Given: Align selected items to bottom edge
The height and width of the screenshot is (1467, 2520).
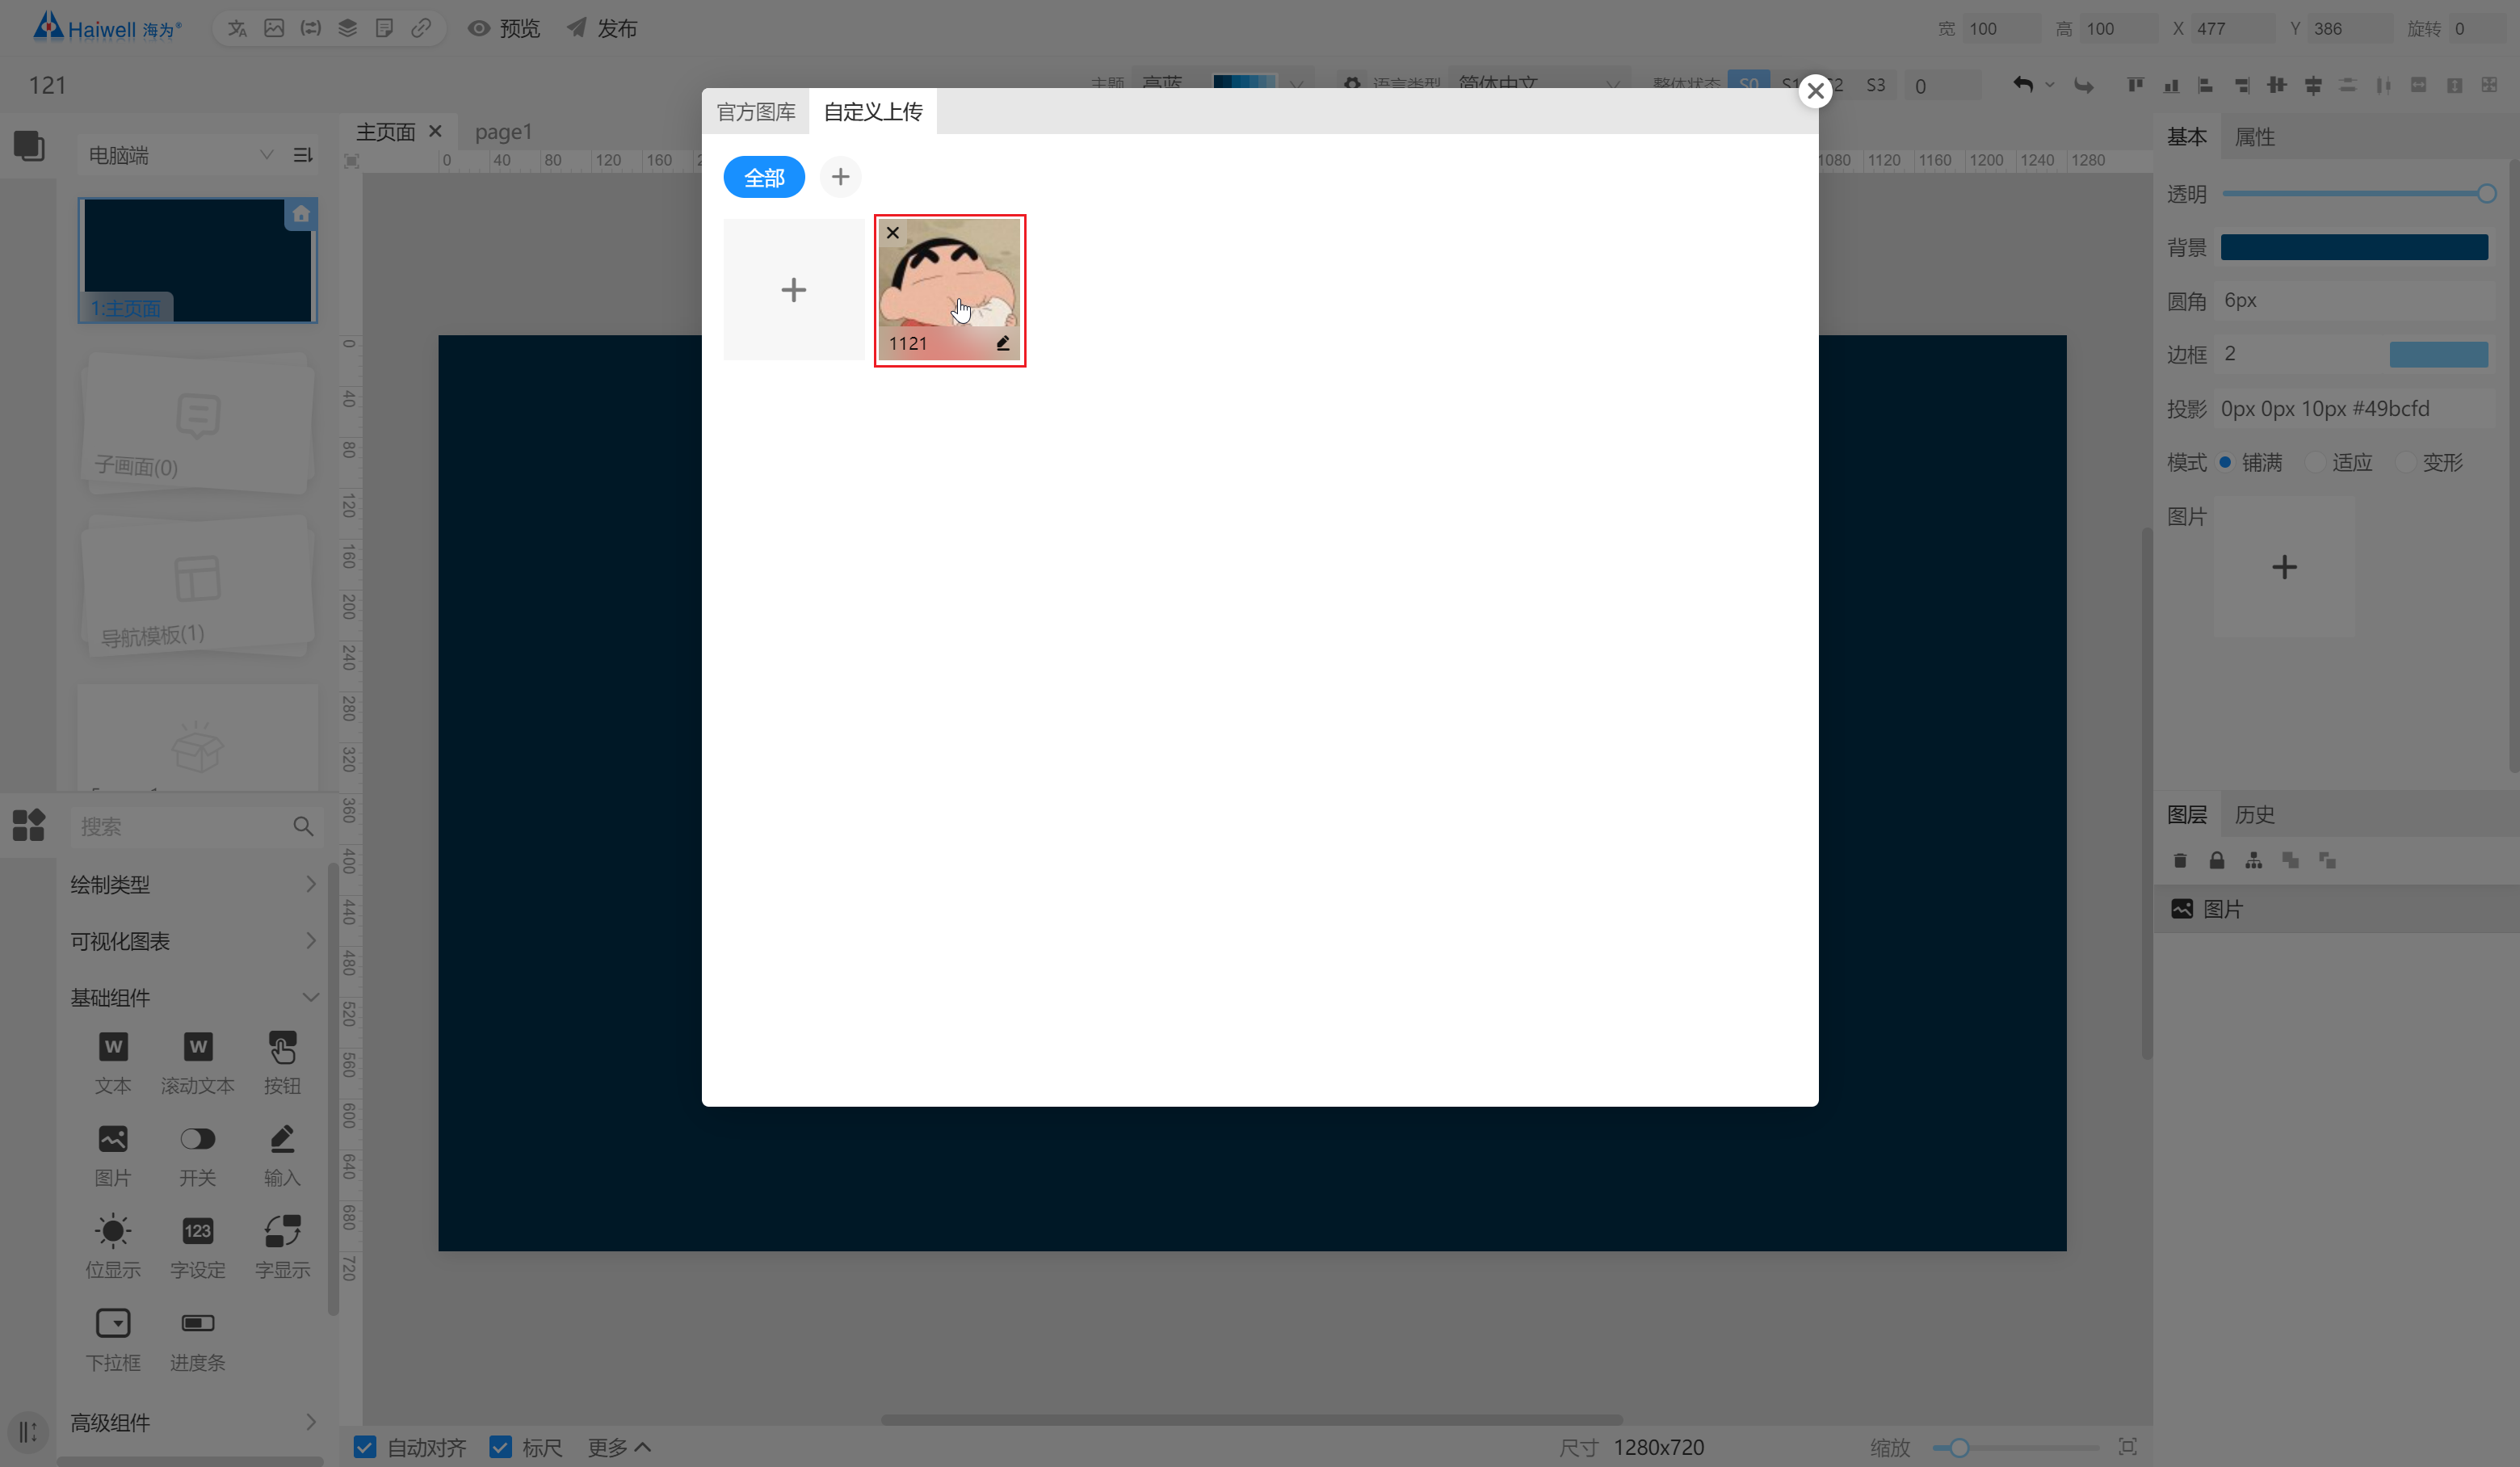Looking at the screenshot, I should point(2171,85).
